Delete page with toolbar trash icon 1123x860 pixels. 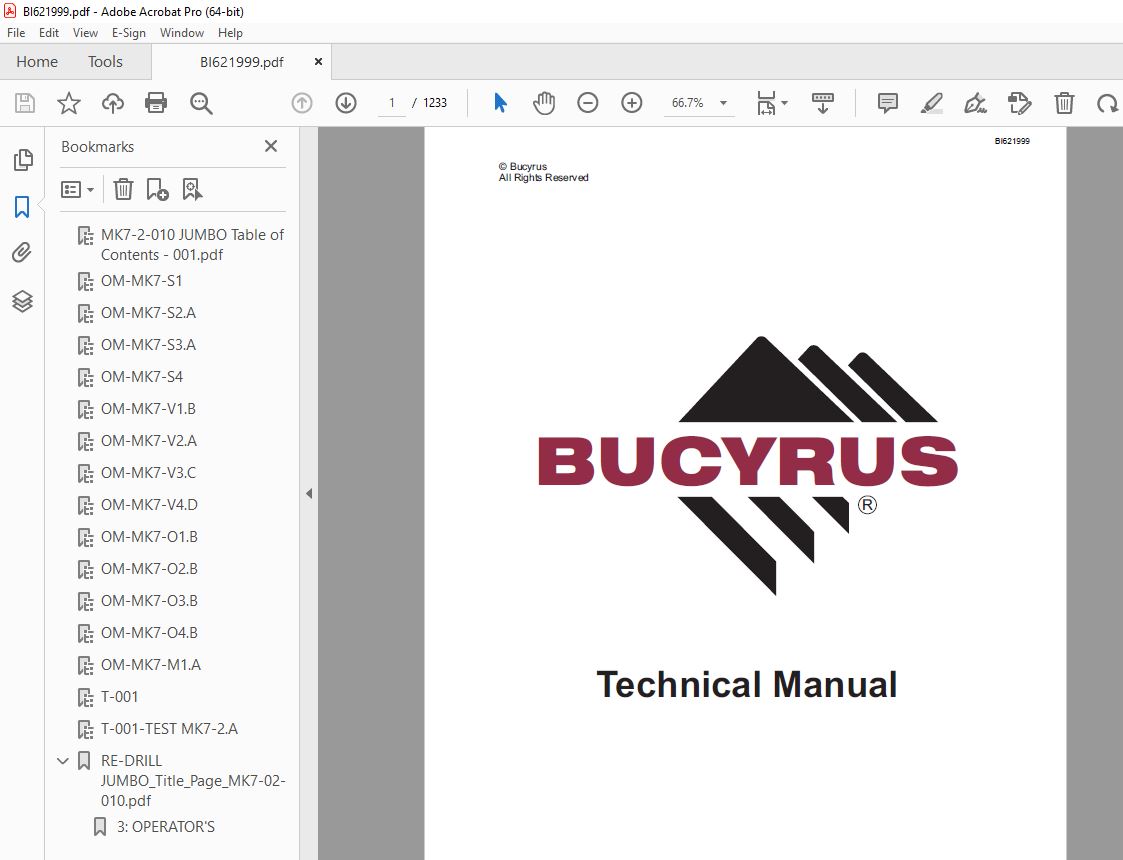(1064, 103)
